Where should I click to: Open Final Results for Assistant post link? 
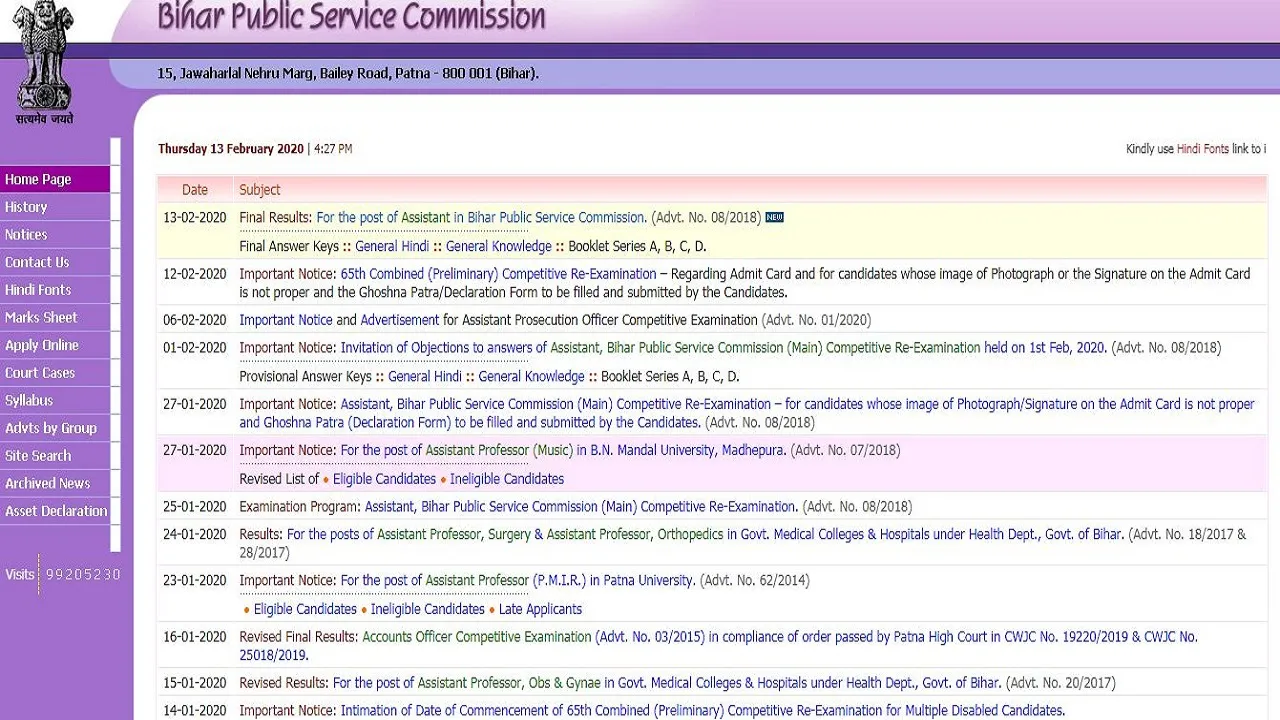click(x=481, y=217)
